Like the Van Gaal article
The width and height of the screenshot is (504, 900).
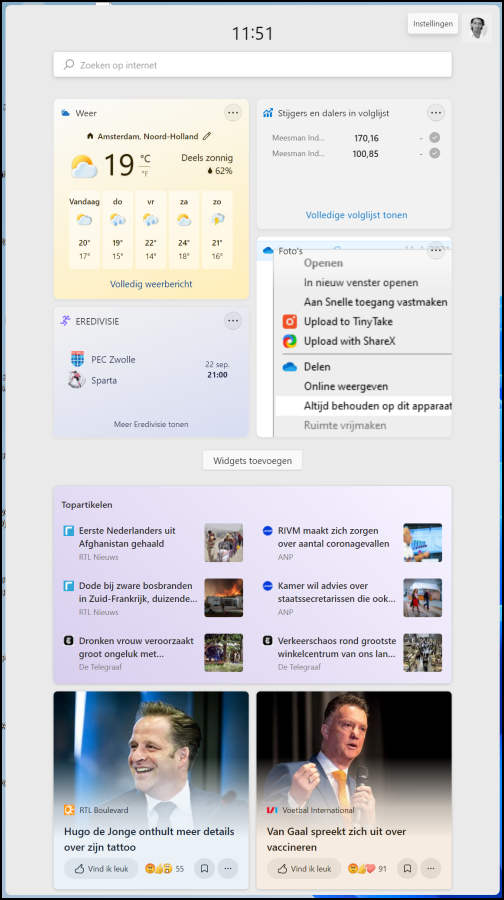[304, 869]
